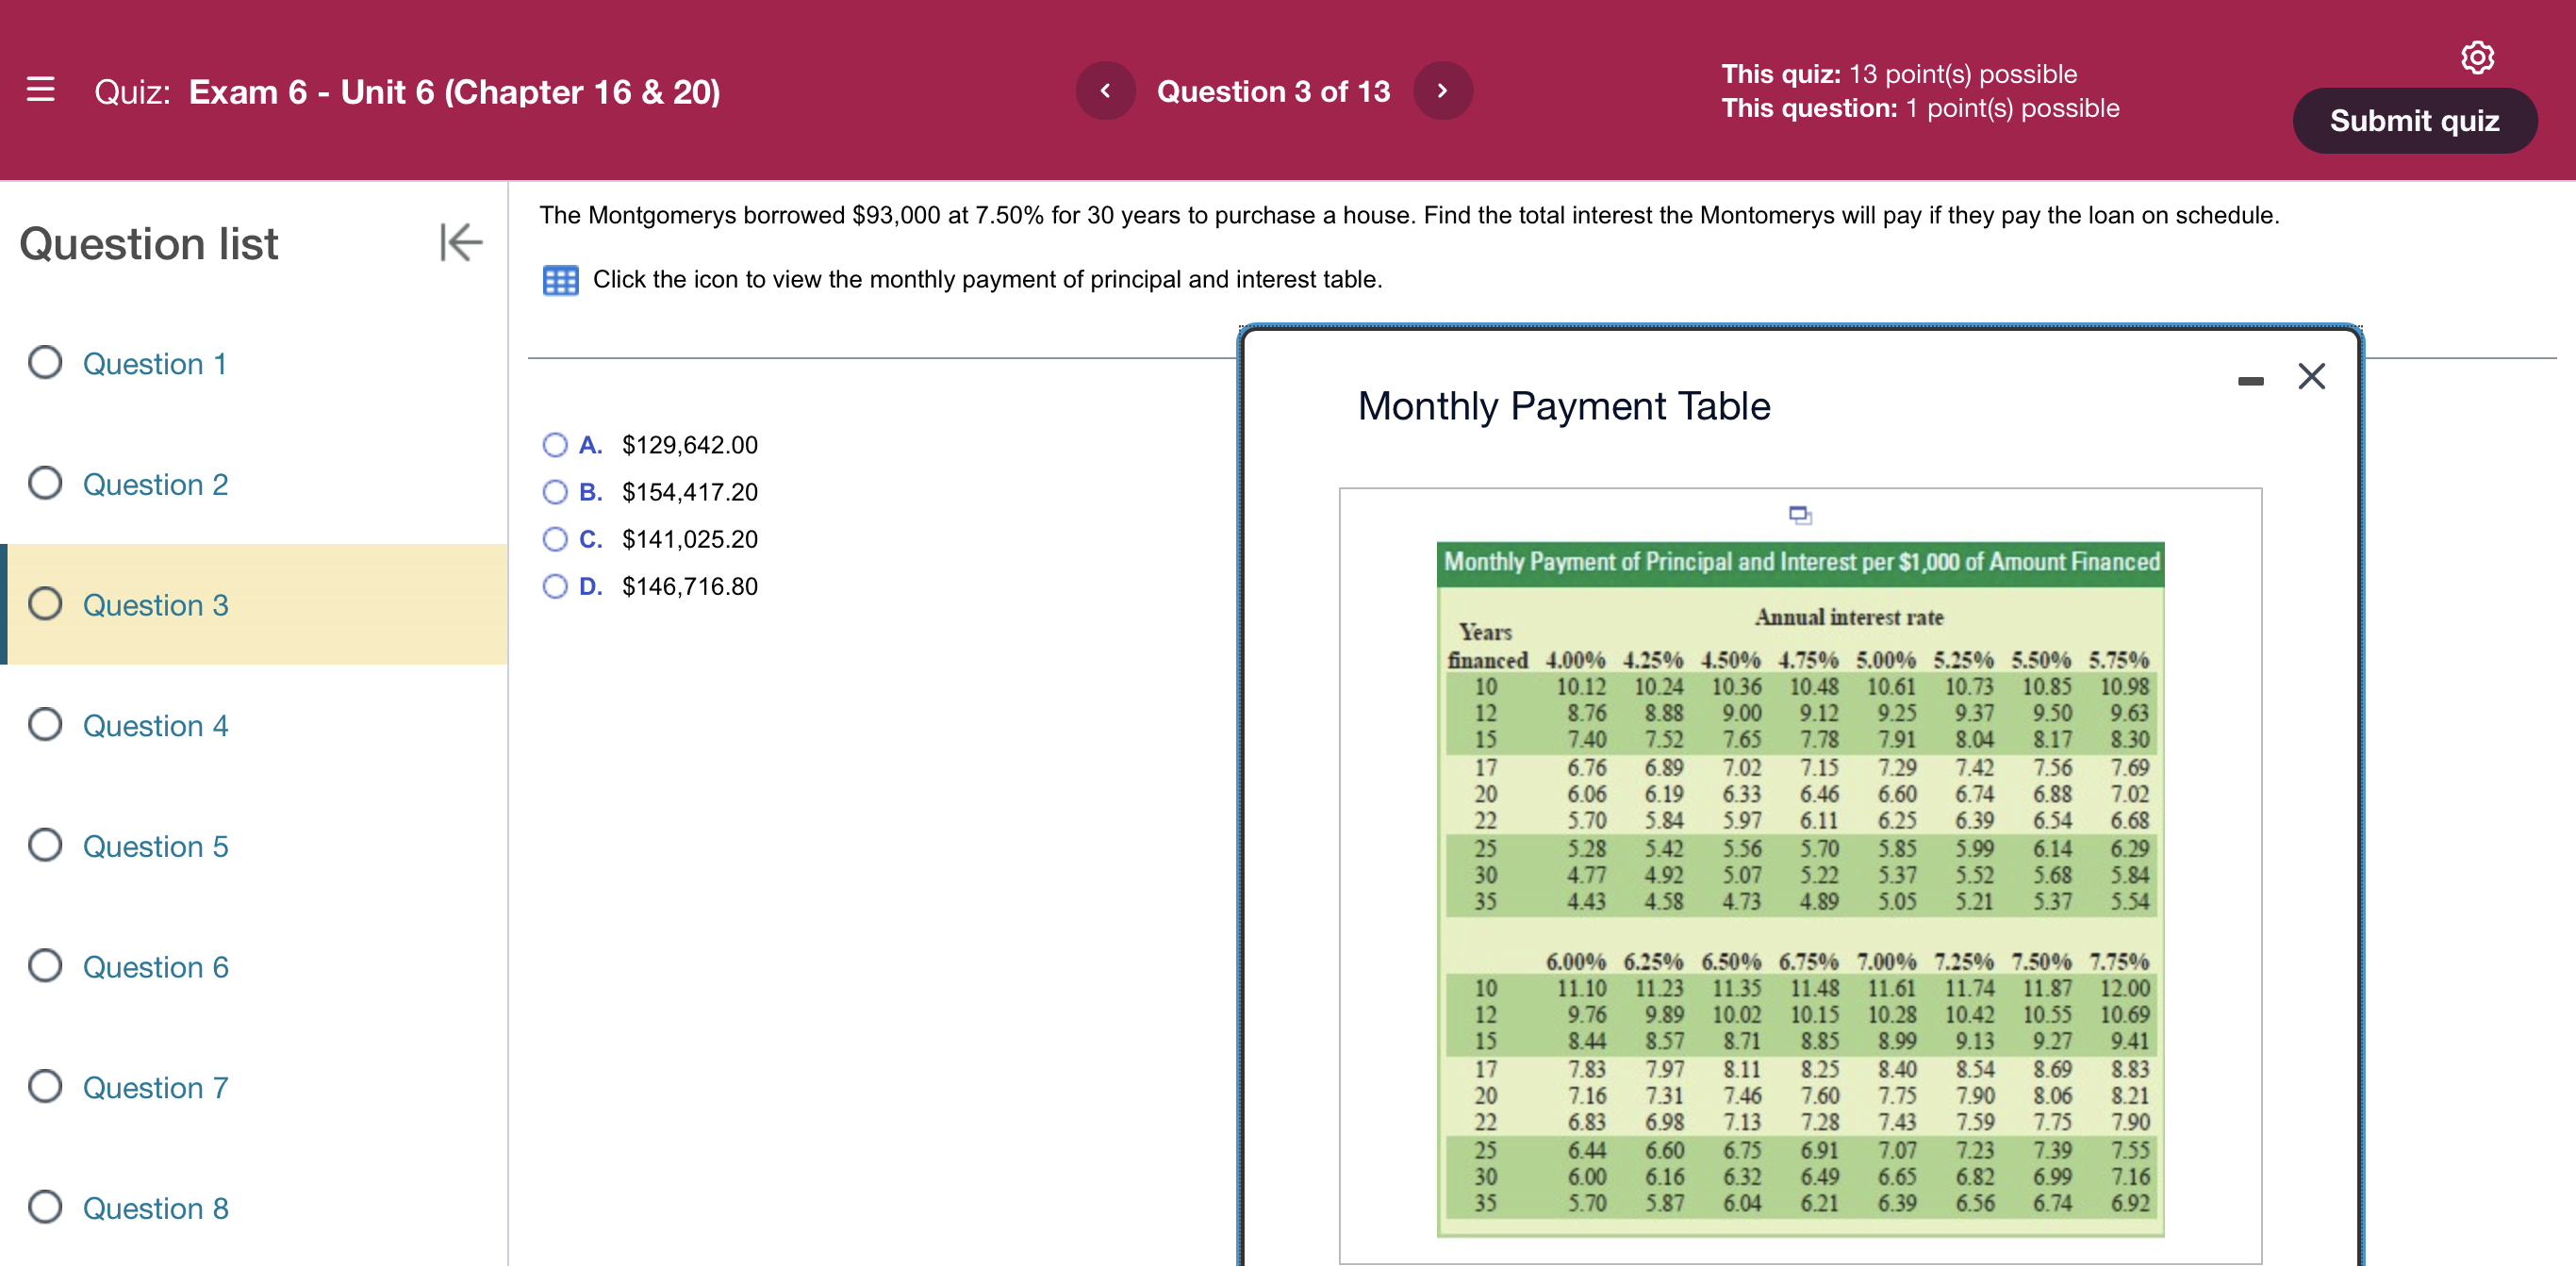Close the Monthly Payment Table popup

coord(2311,376)
